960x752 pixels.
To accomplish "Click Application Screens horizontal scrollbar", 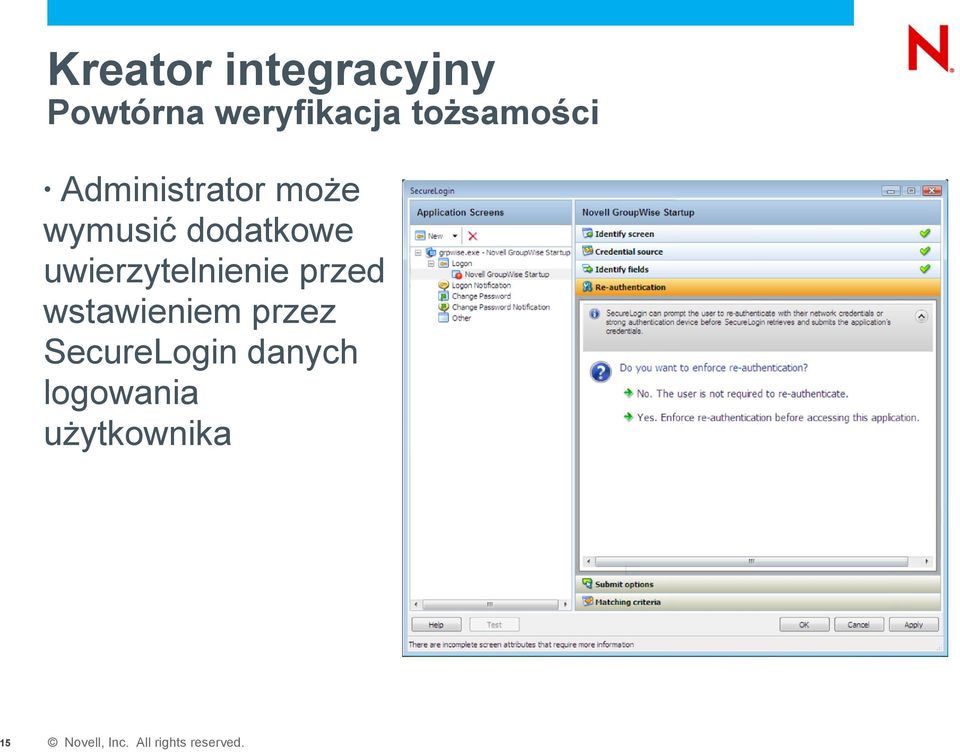I will point(490,604).
